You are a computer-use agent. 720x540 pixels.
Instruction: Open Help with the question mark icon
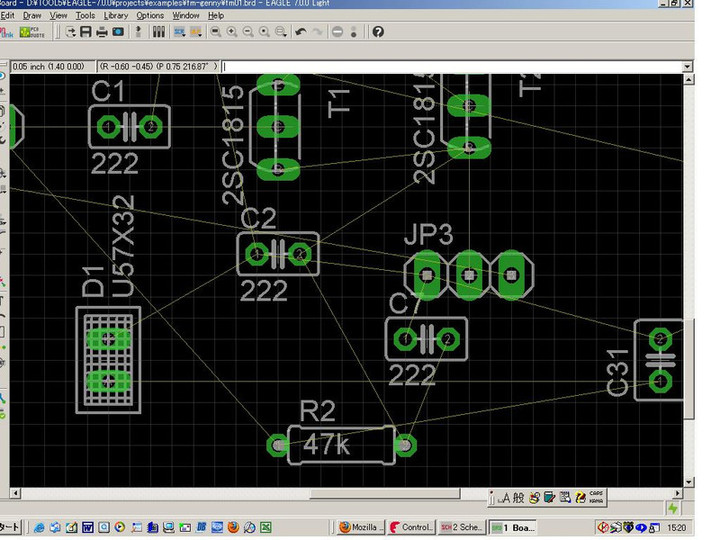pyautogui.click(x=378, y=32)
